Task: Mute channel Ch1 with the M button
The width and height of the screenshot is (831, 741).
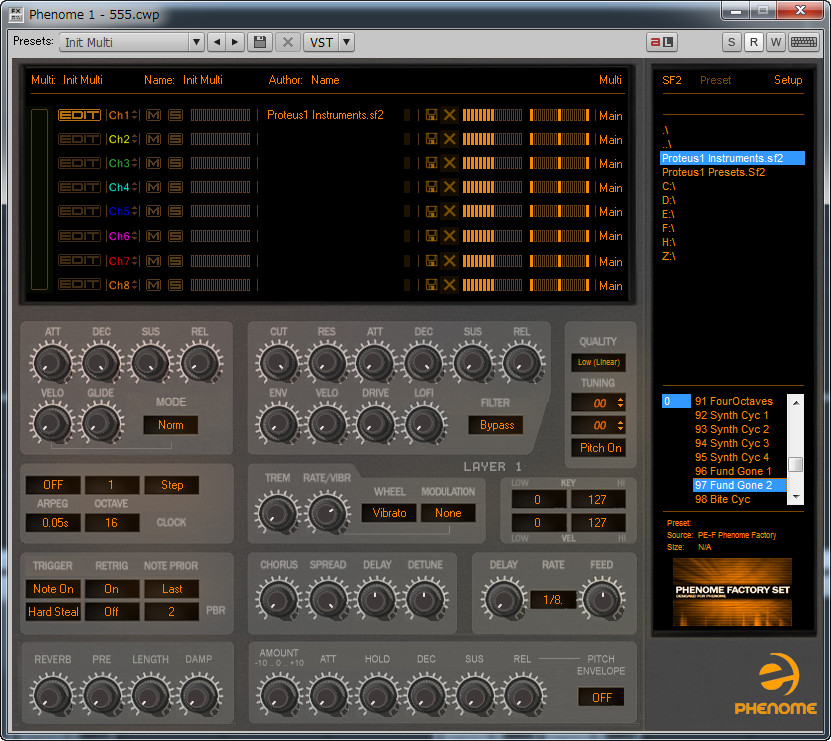Action: tap(153, 115)
